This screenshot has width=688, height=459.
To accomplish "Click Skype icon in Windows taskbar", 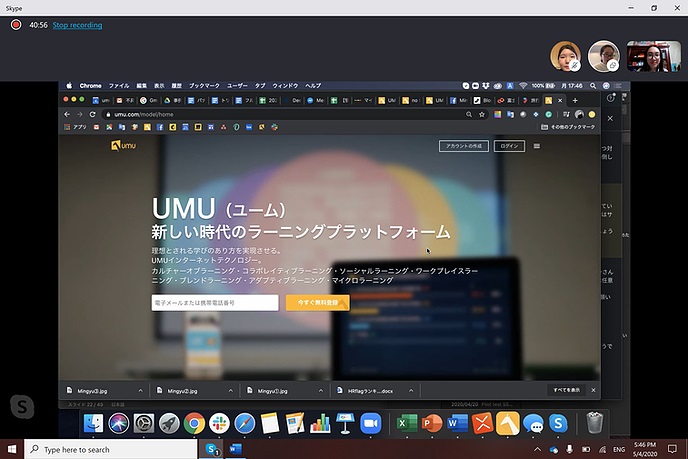I will (212, 449).
